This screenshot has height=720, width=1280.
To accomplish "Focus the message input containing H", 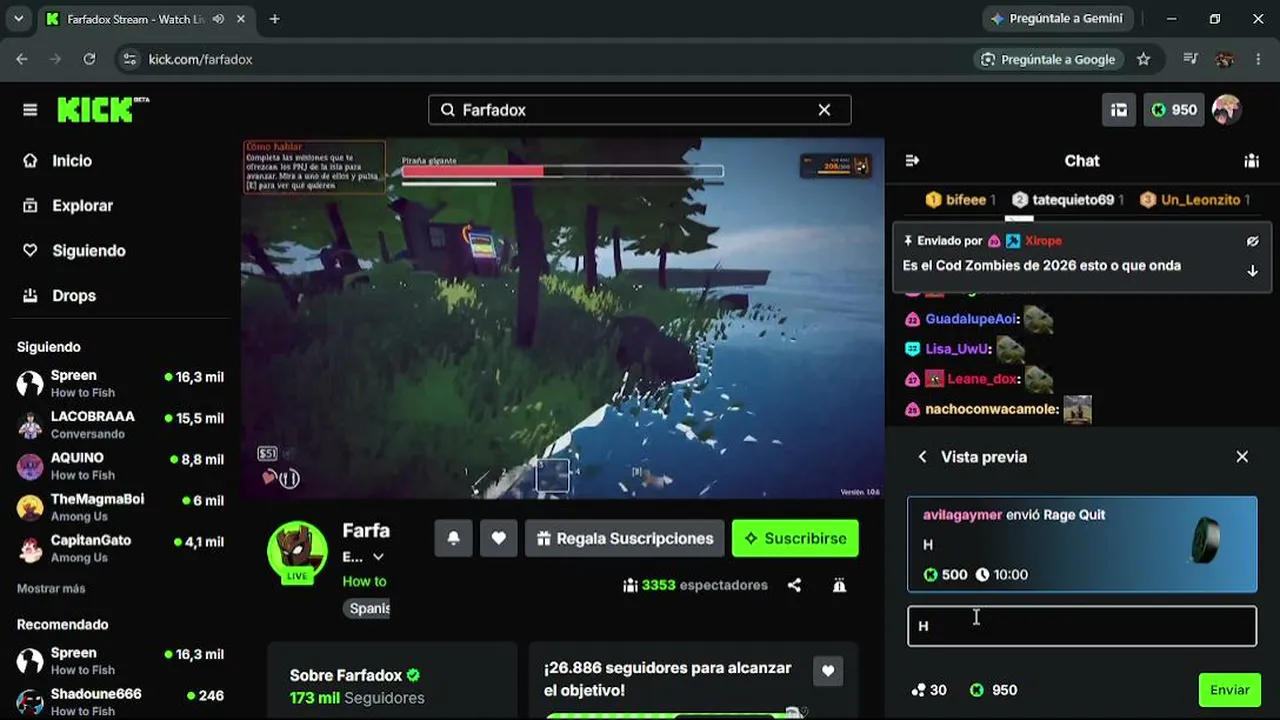I will point(1082,626).
